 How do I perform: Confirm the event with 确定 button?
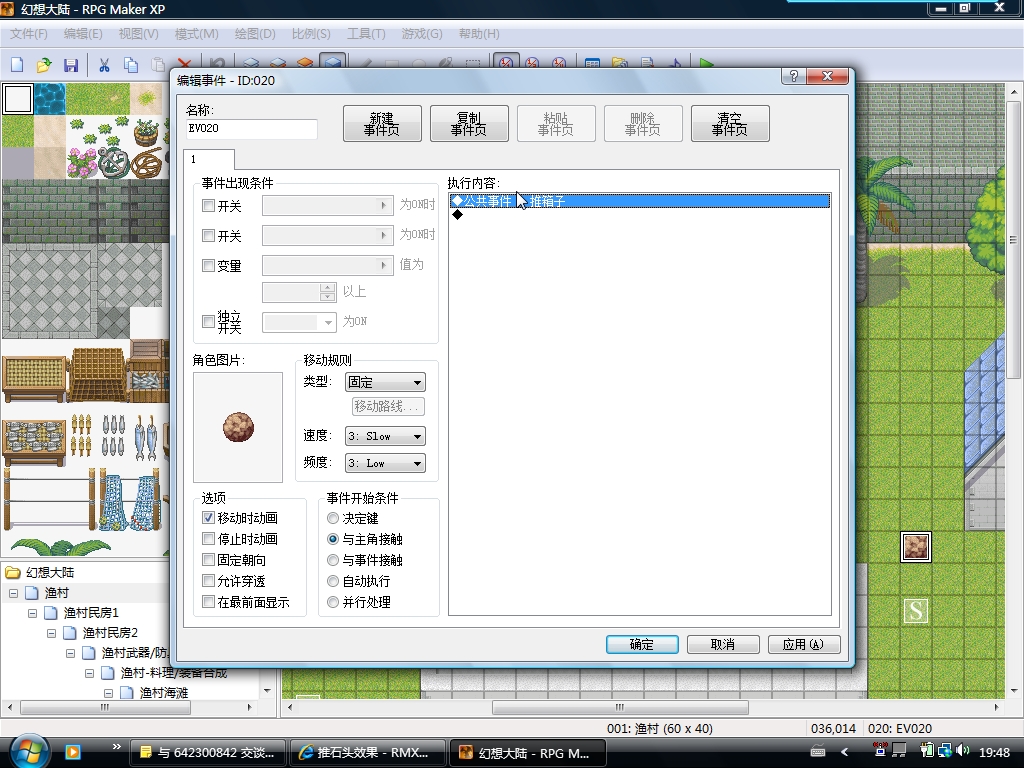642,645
